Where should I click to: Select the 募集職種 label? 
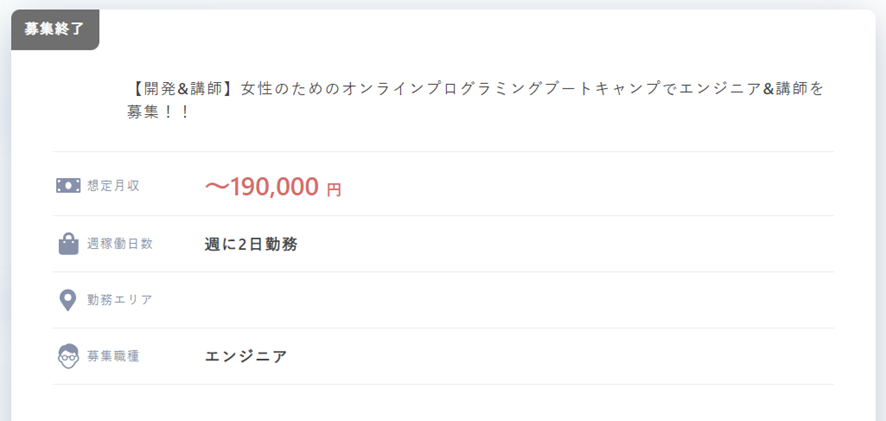click(113, 357)
